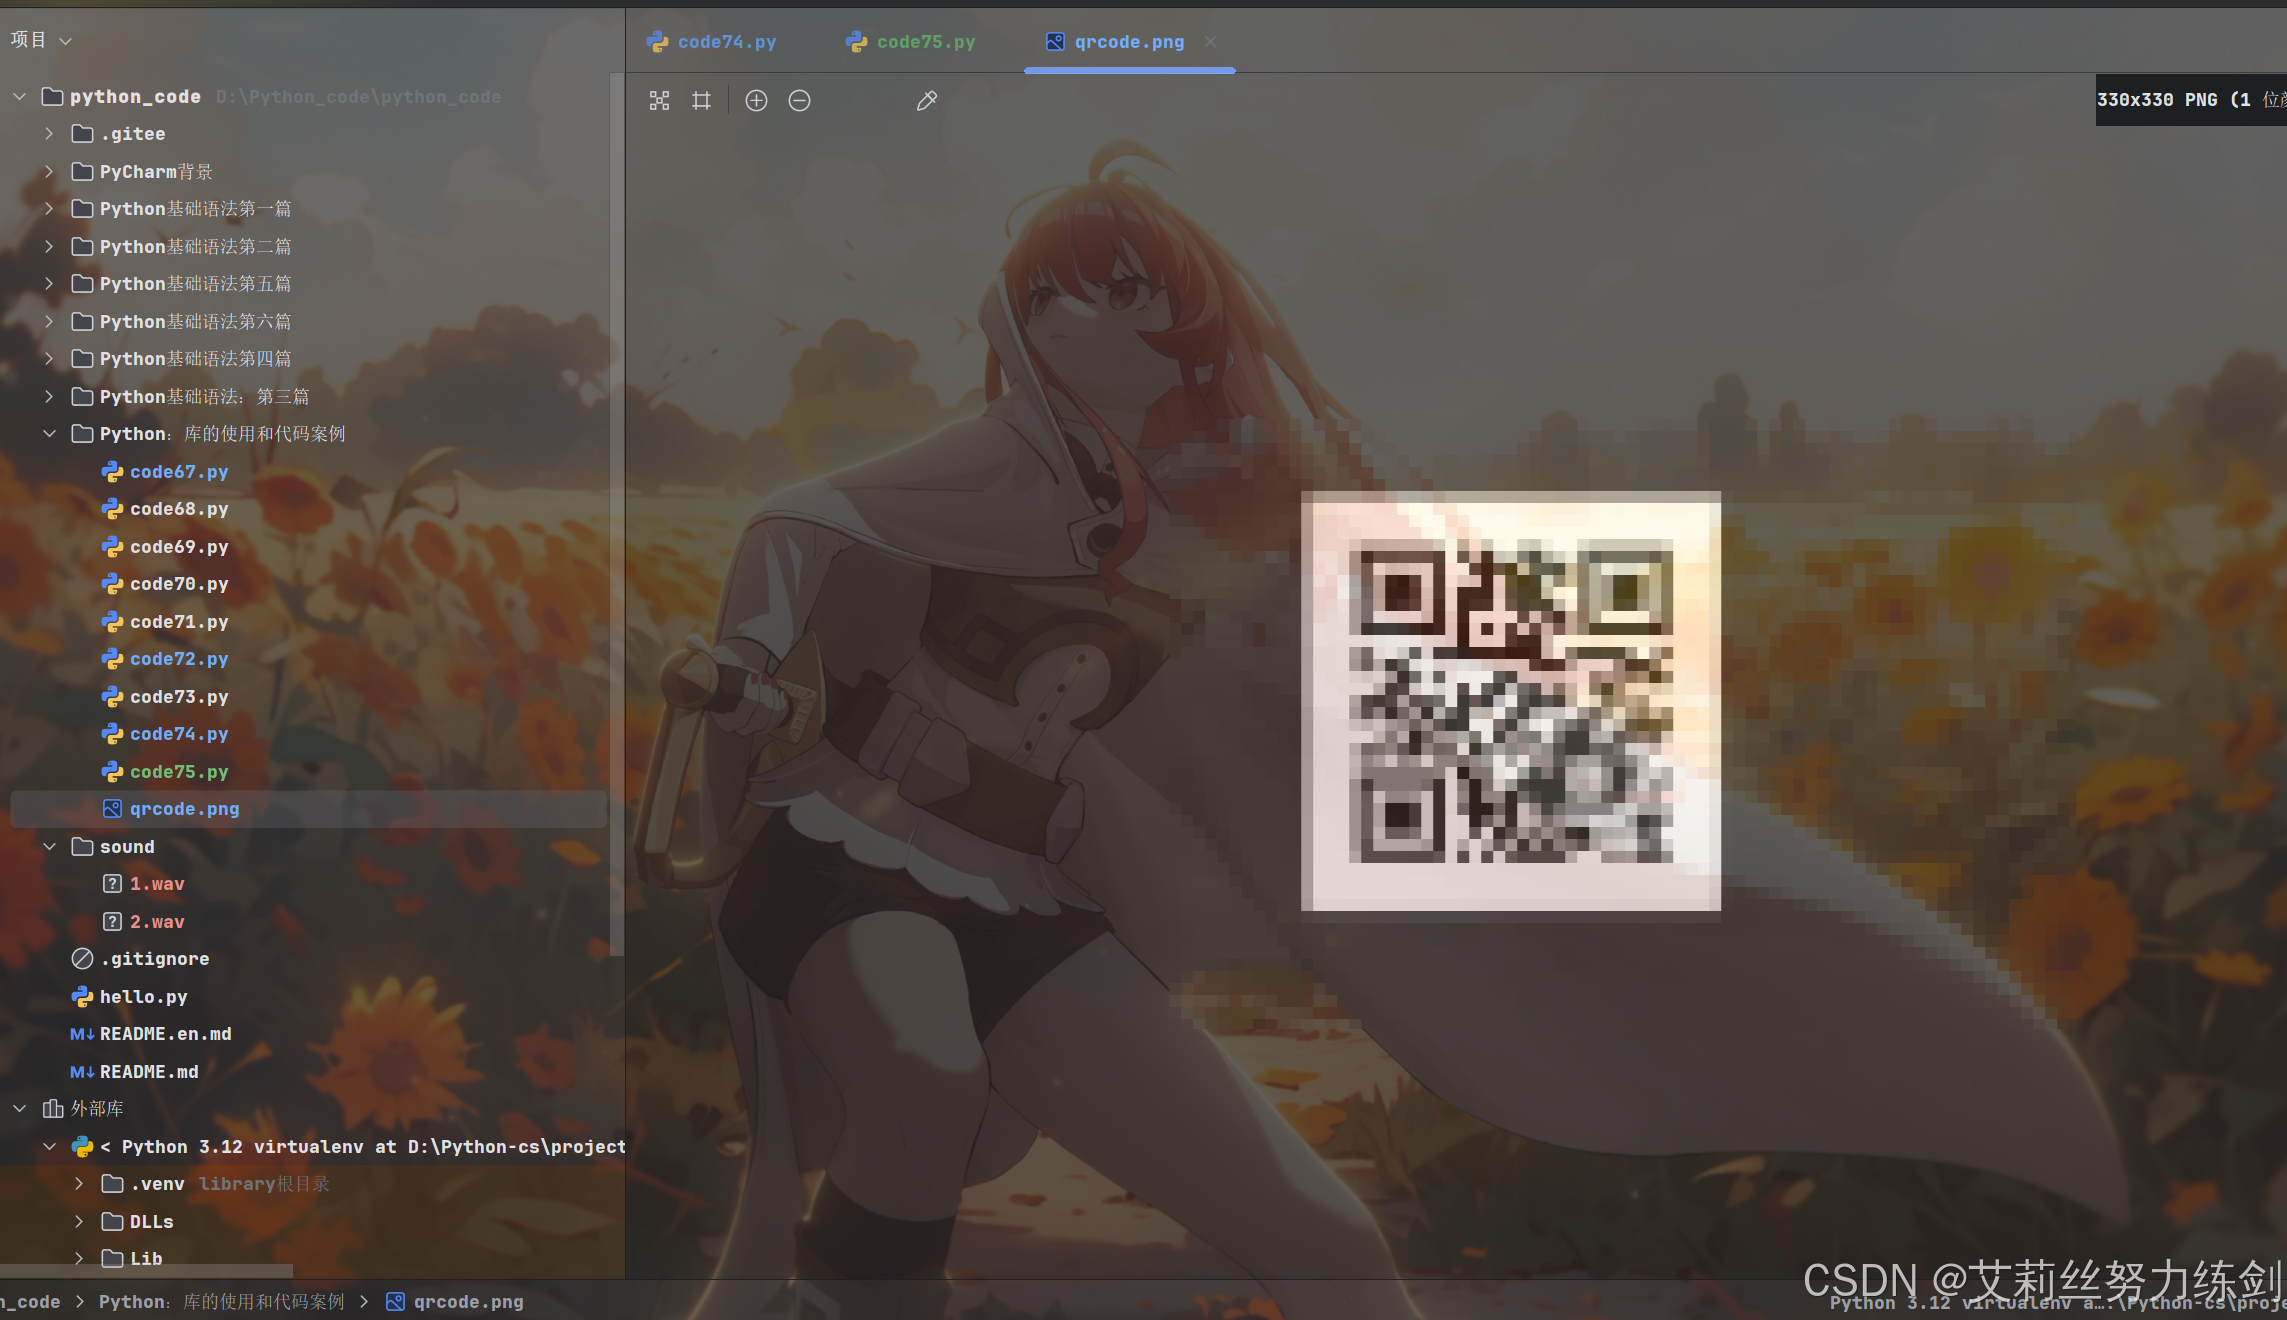
Task: Close the qrcode.png editor tab
Action: pyautogui.click(x=1210, y=42)
